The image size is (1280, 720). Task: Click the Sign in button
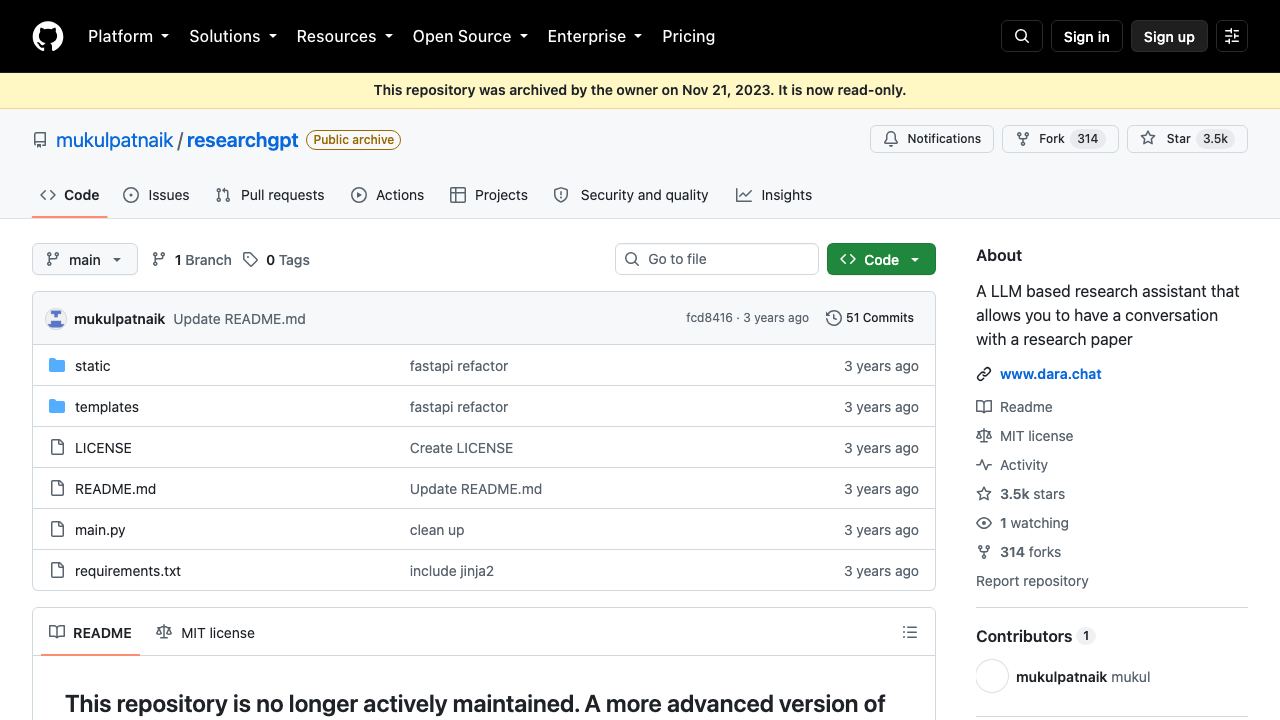1087,36
